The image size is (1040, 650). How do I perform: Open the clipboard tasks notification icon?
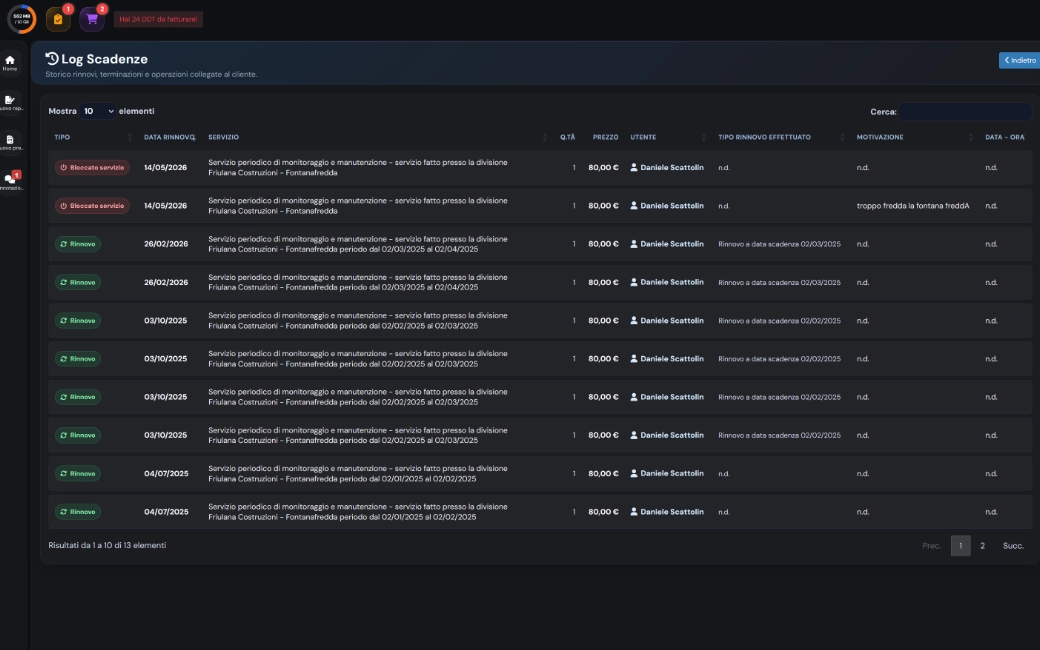click(58, 19)
